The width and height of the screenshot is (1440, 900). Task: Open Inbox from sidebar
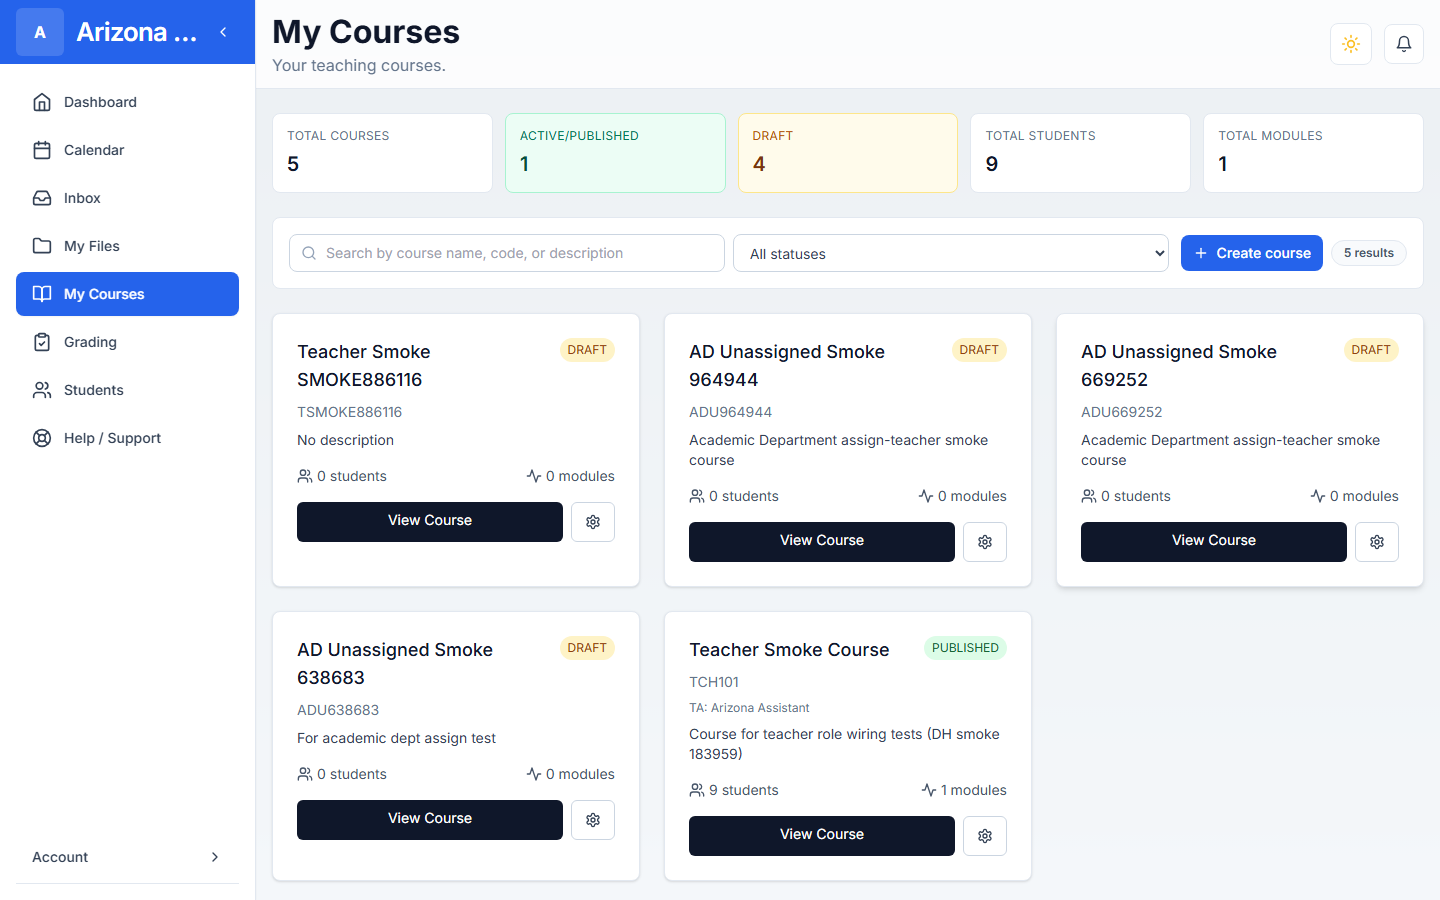[127, 198]
